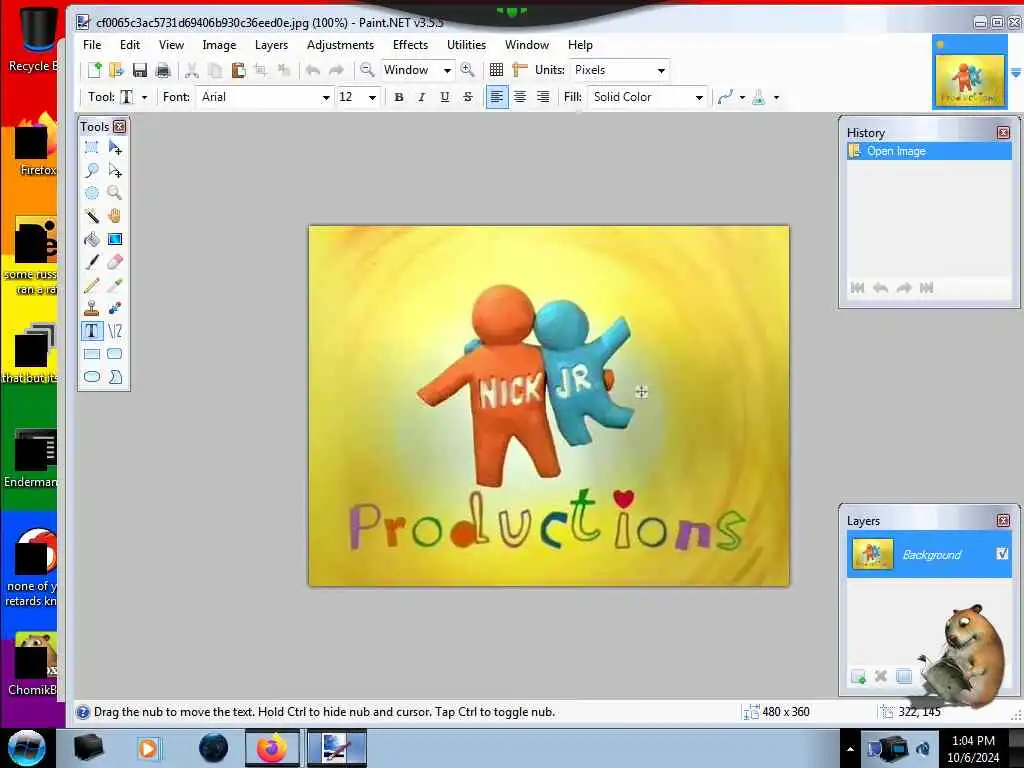Close the Tools panel
Image resolution: width=1024 pixels, height=768 pixels.
point(120,126)
